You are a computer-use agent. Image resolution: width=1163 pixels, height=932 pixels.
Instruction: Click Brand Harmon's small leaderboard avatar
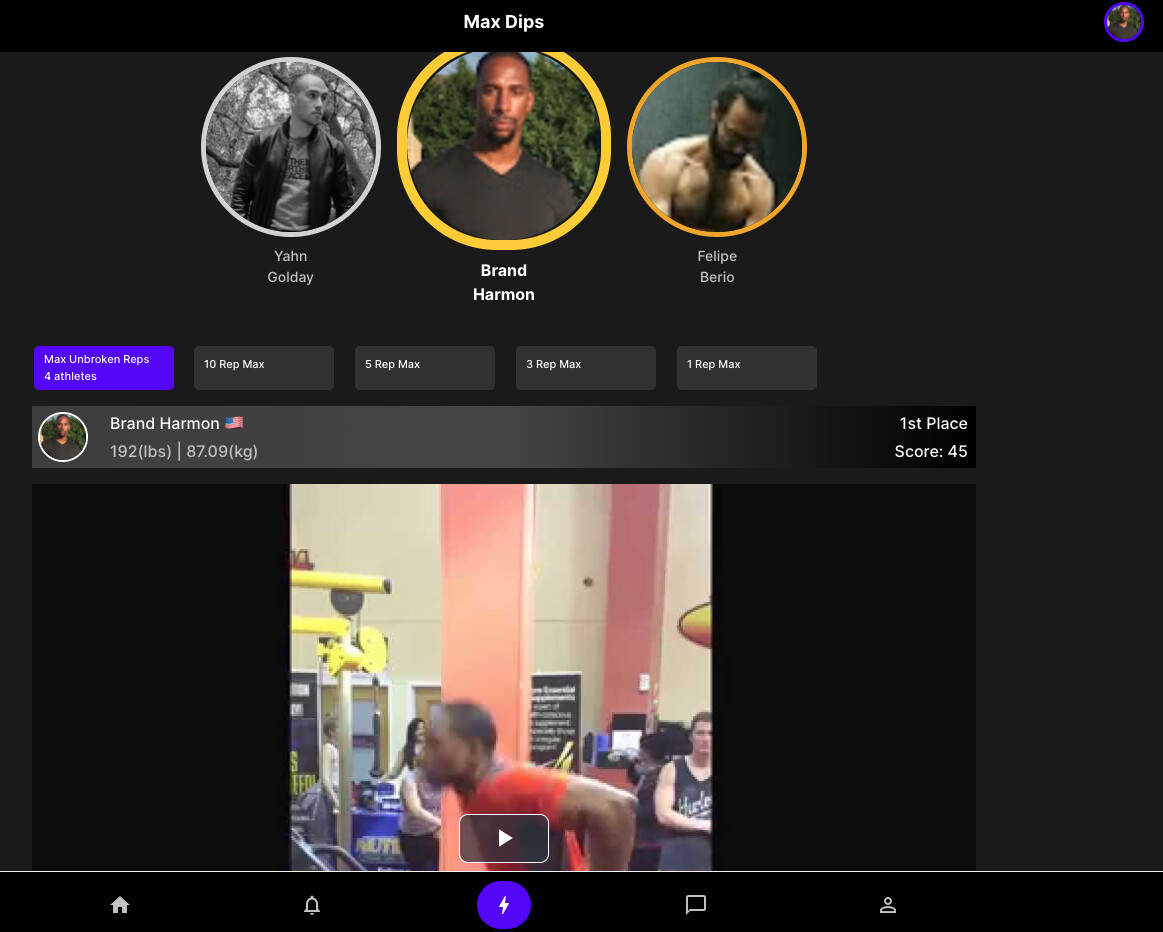pyautogui.click(x=63, y=437)
